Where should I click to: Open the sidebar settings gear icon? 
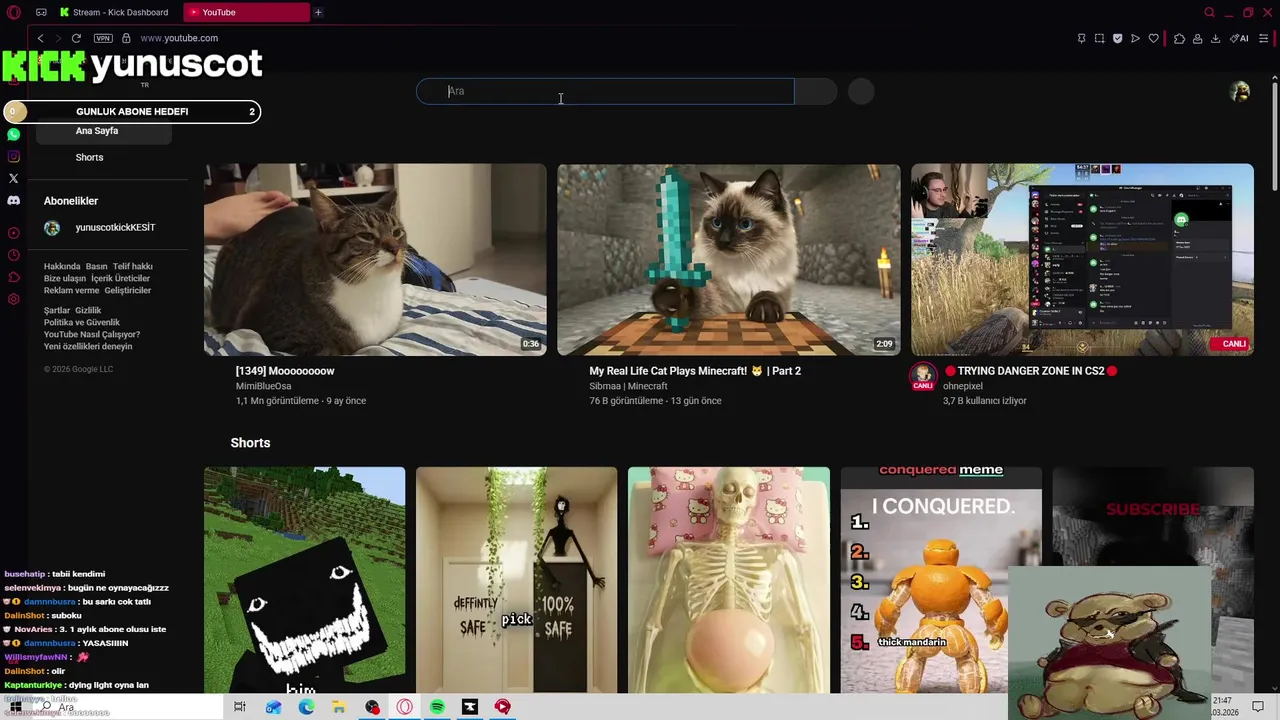point(13,299)
